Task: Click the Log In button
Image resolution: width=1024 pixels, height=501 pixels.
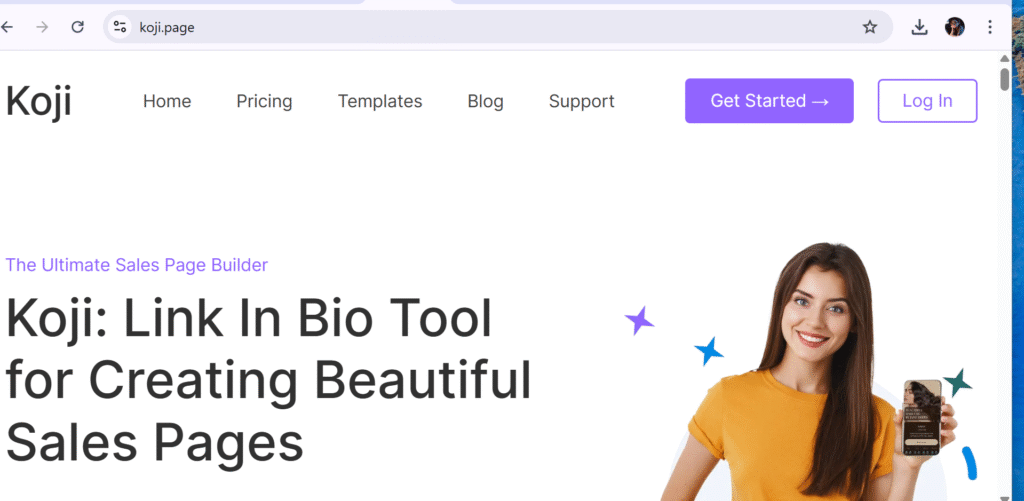Action: pyautogui.click(x=927, y=101)
